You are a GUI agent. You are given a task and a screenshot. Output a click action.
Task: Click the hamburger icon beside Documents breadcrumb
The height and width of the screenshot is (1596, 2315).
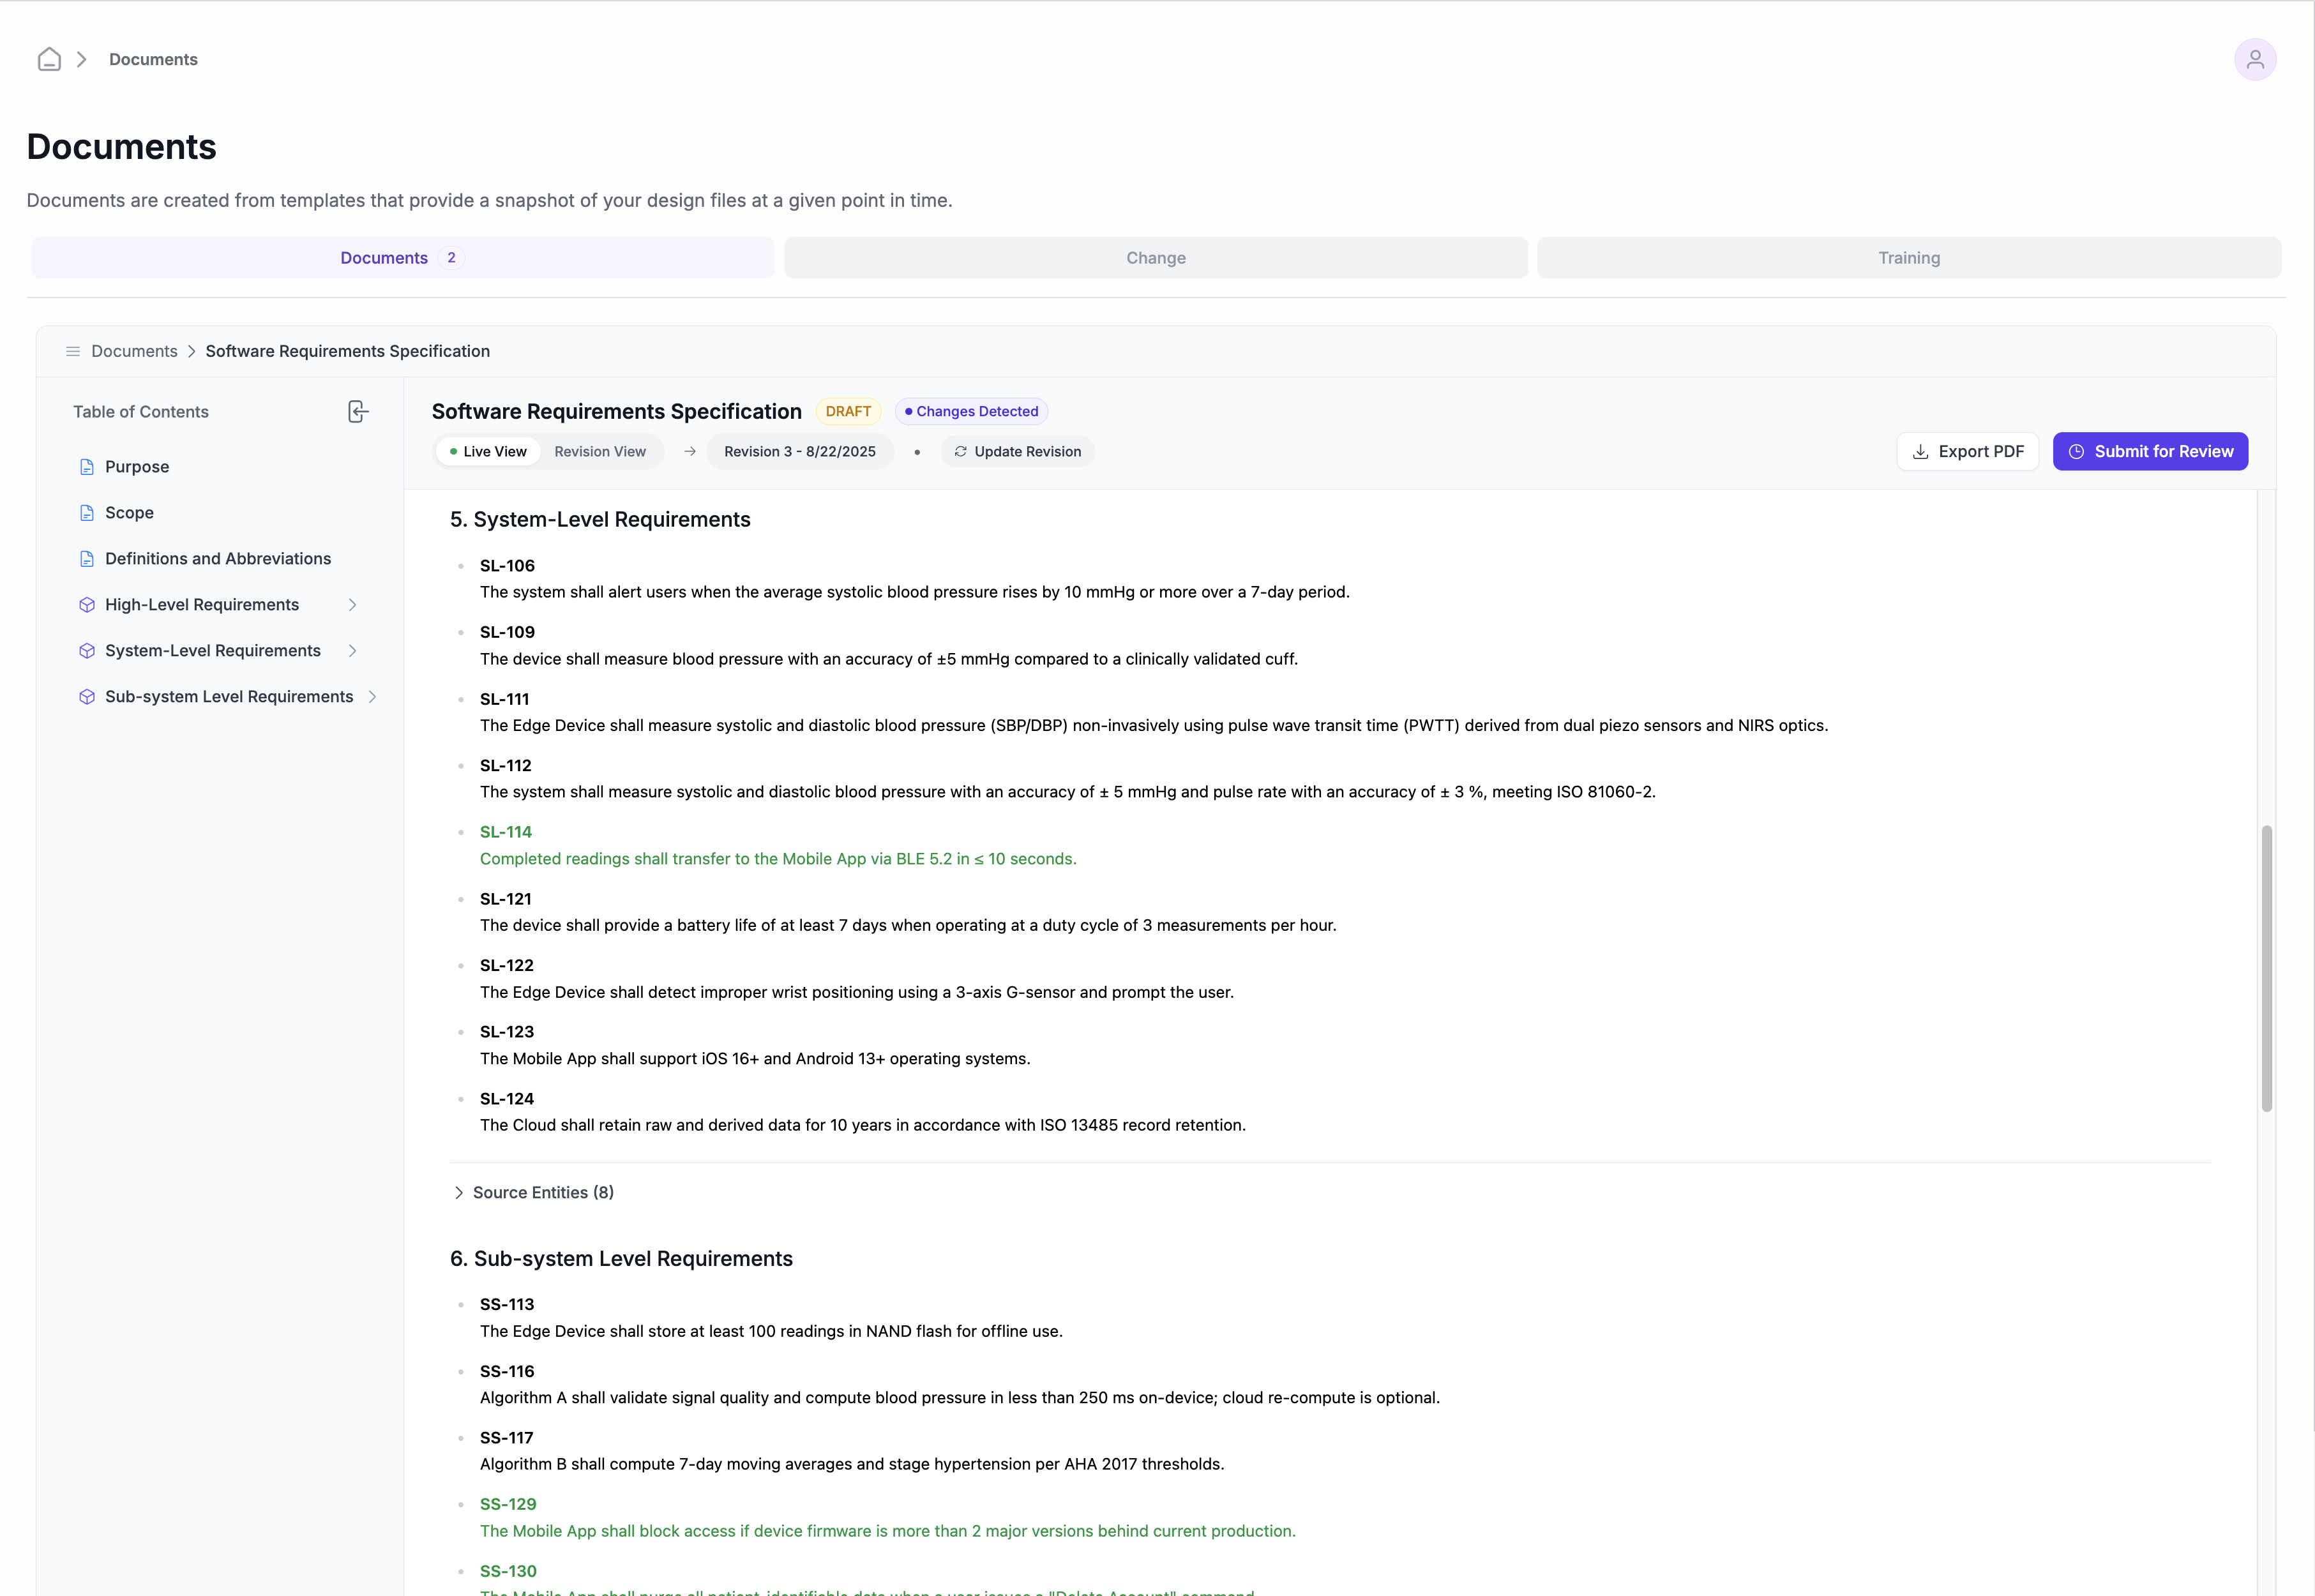tap(73, 351)
